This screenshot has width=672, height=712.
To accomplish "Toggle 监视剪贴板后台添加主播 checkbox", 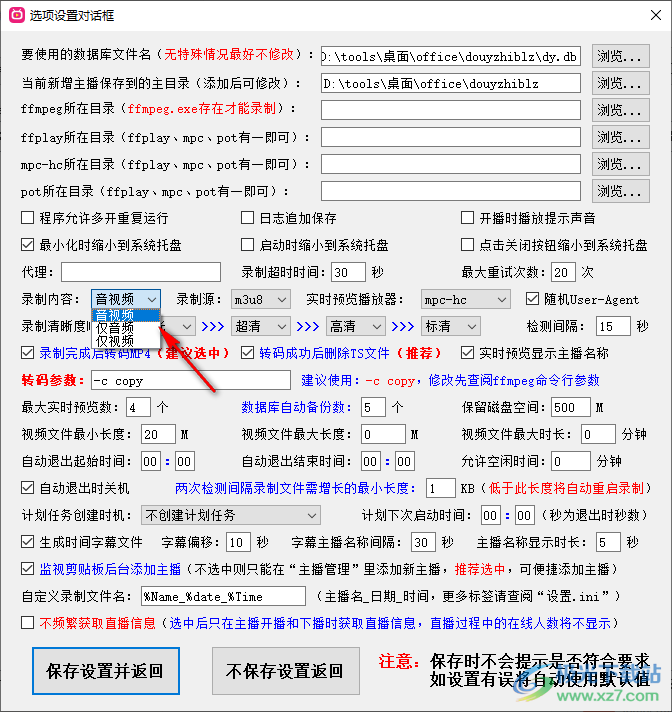I will point(28,569).
